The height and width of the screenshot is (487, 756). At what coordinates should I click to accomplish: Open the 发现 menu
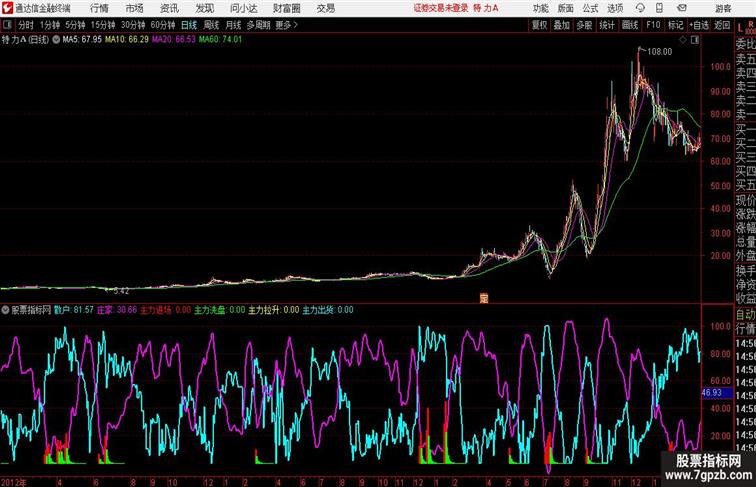tap(204, 8)
